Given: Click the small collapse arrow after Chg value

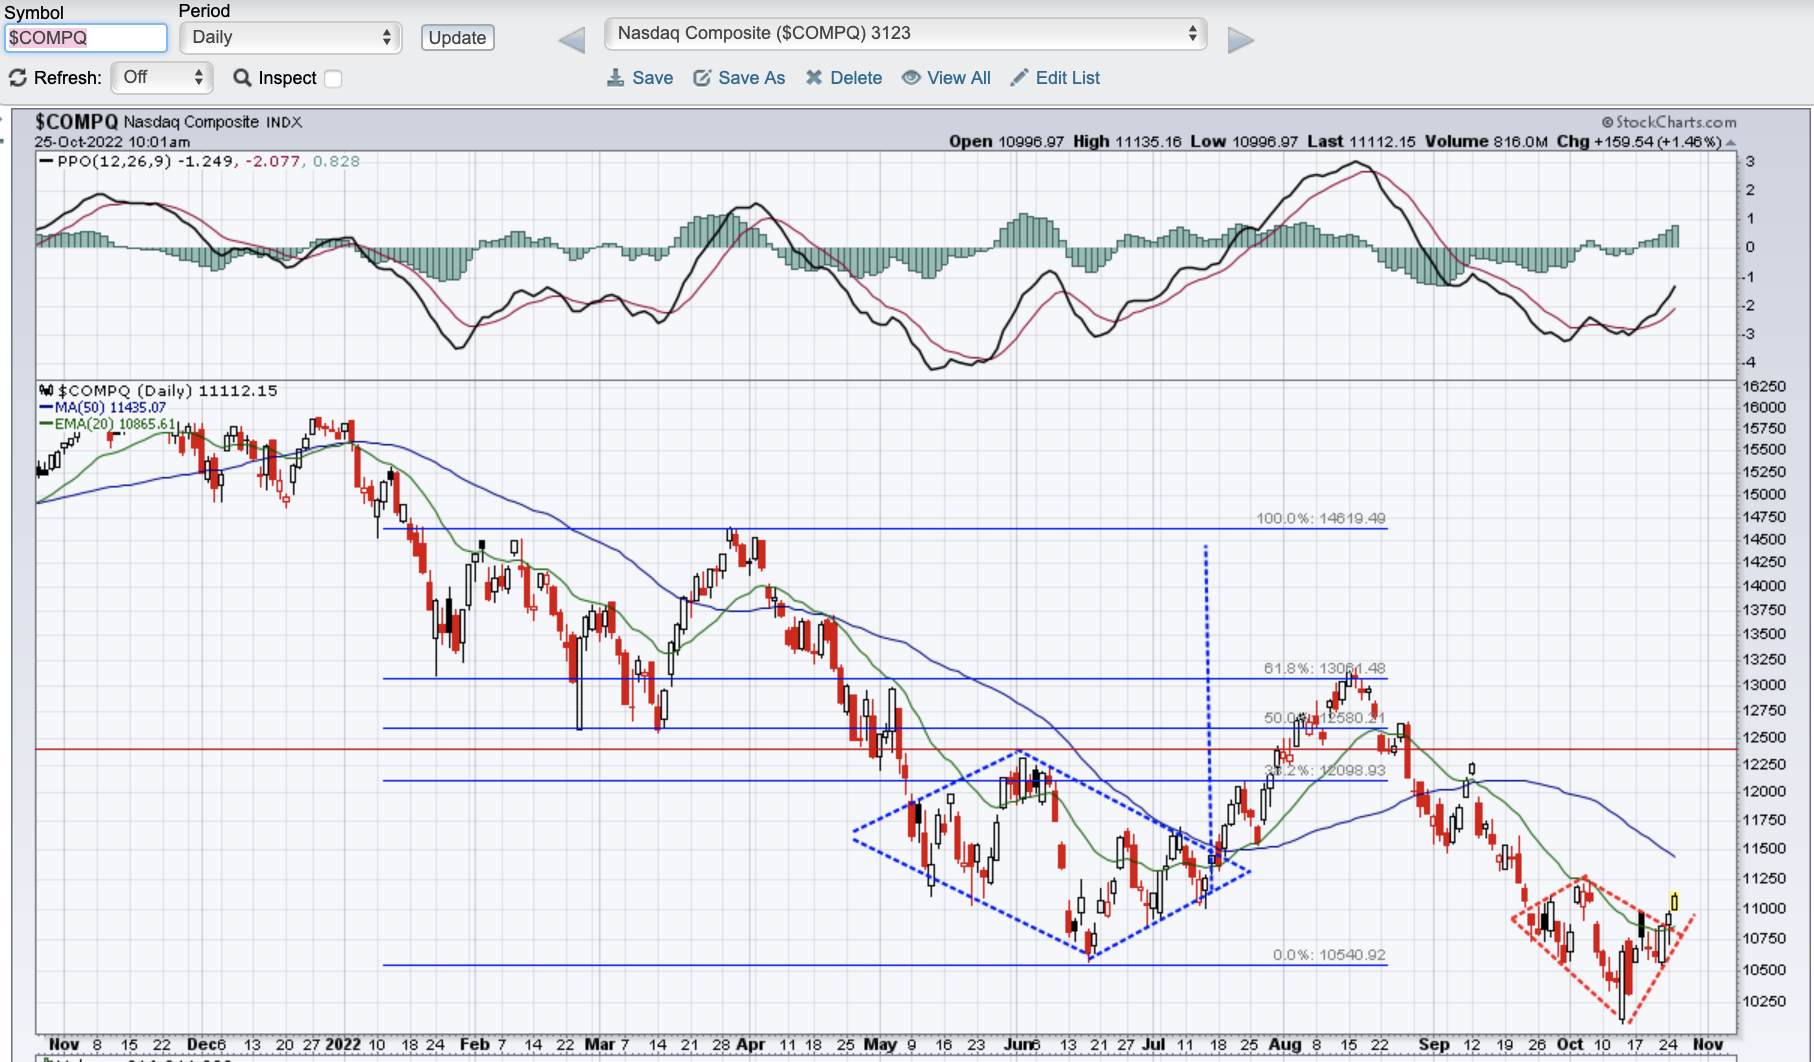Looking at the screenshot, I should tap(1731, 143).
